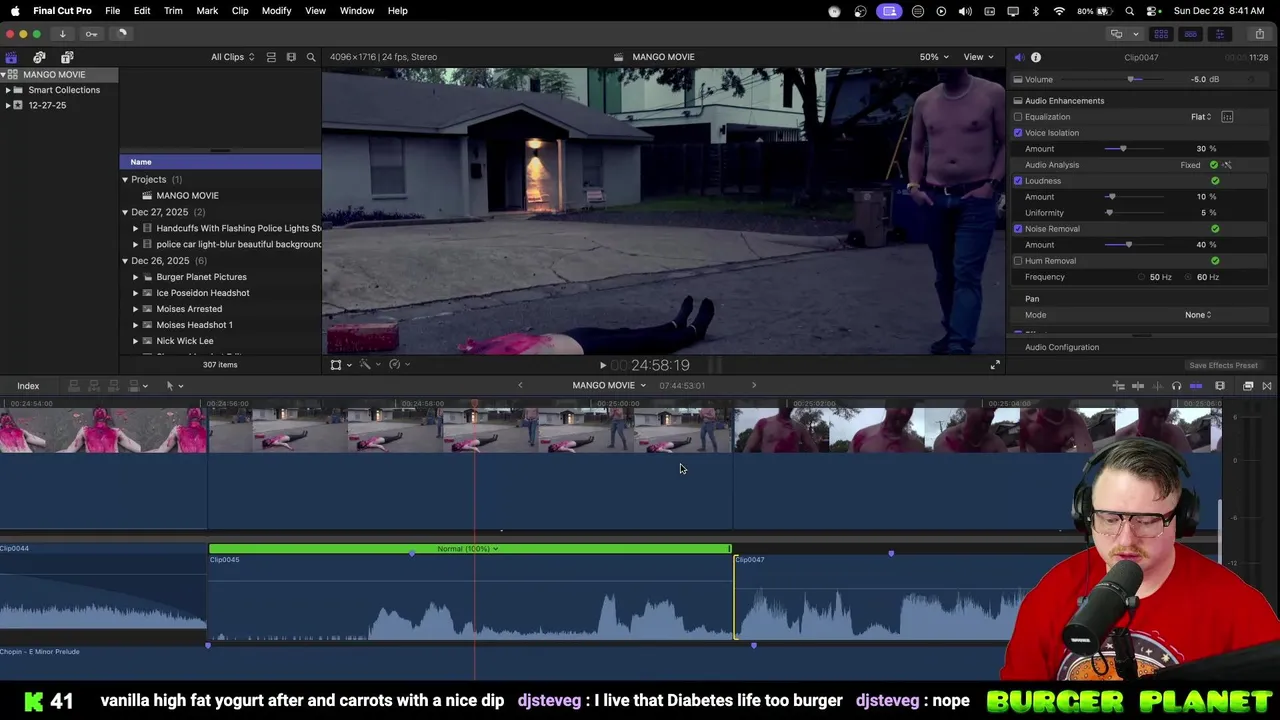Open the Equalization controls graph icon
Screen dimensions: 1280x720
point(1227,117)
